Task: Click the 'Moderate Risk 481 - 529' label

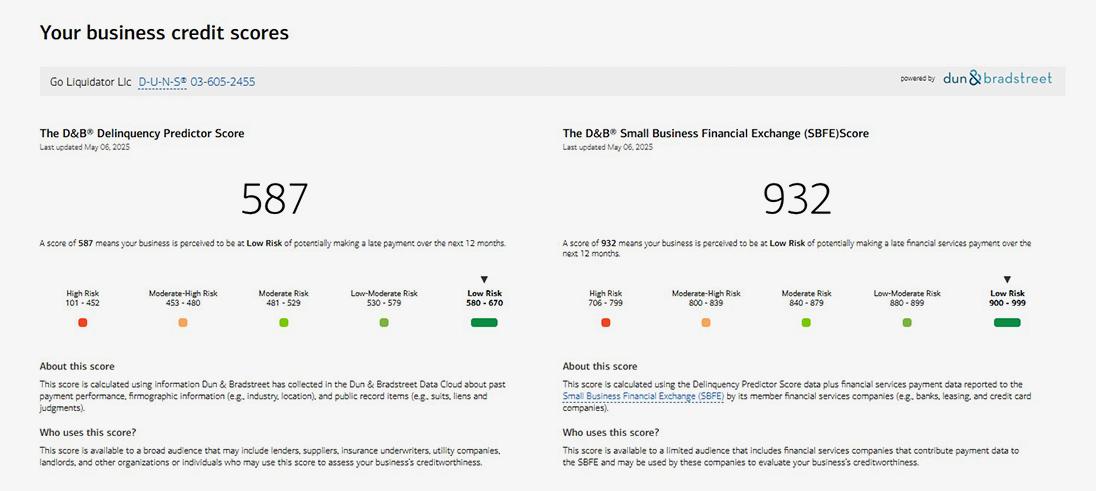Action: (x=284, y=298)
